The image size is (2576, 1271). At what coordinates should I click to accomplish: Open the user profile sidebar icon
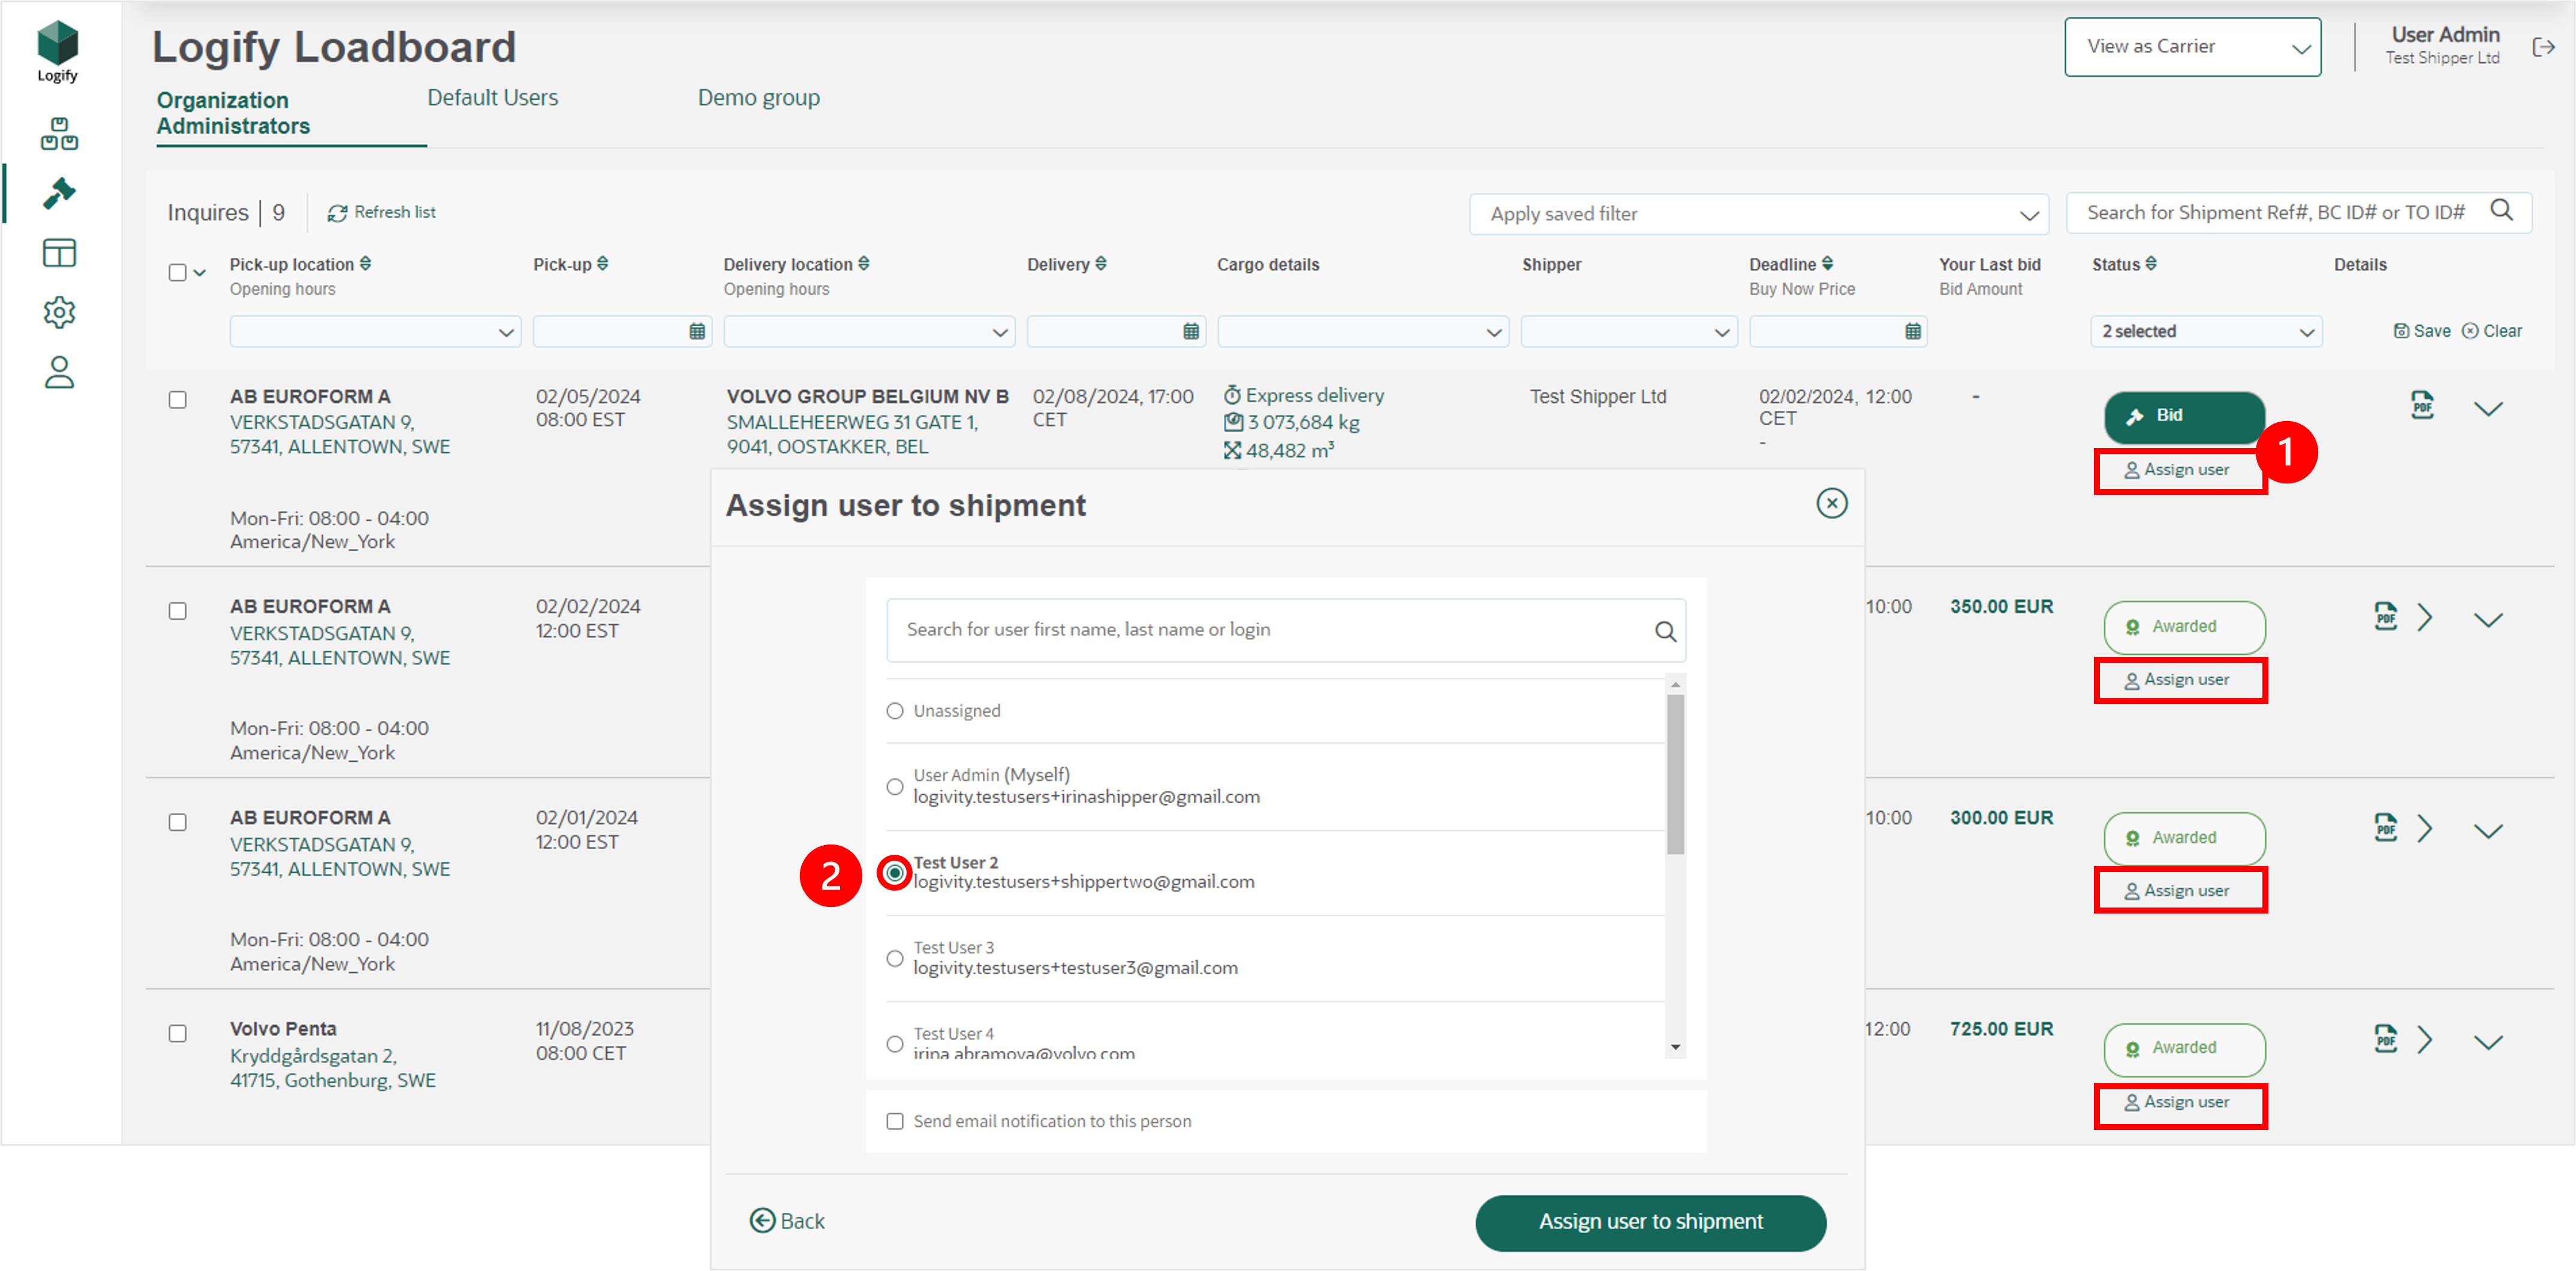pos(59,373)
